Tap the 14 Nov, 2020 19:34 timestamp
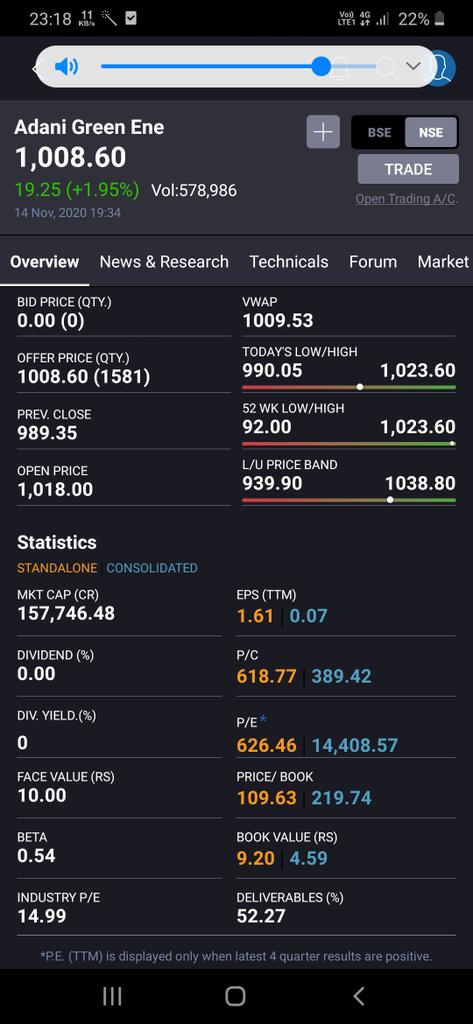The image size is (473, 1024). [x=67, y=213]
